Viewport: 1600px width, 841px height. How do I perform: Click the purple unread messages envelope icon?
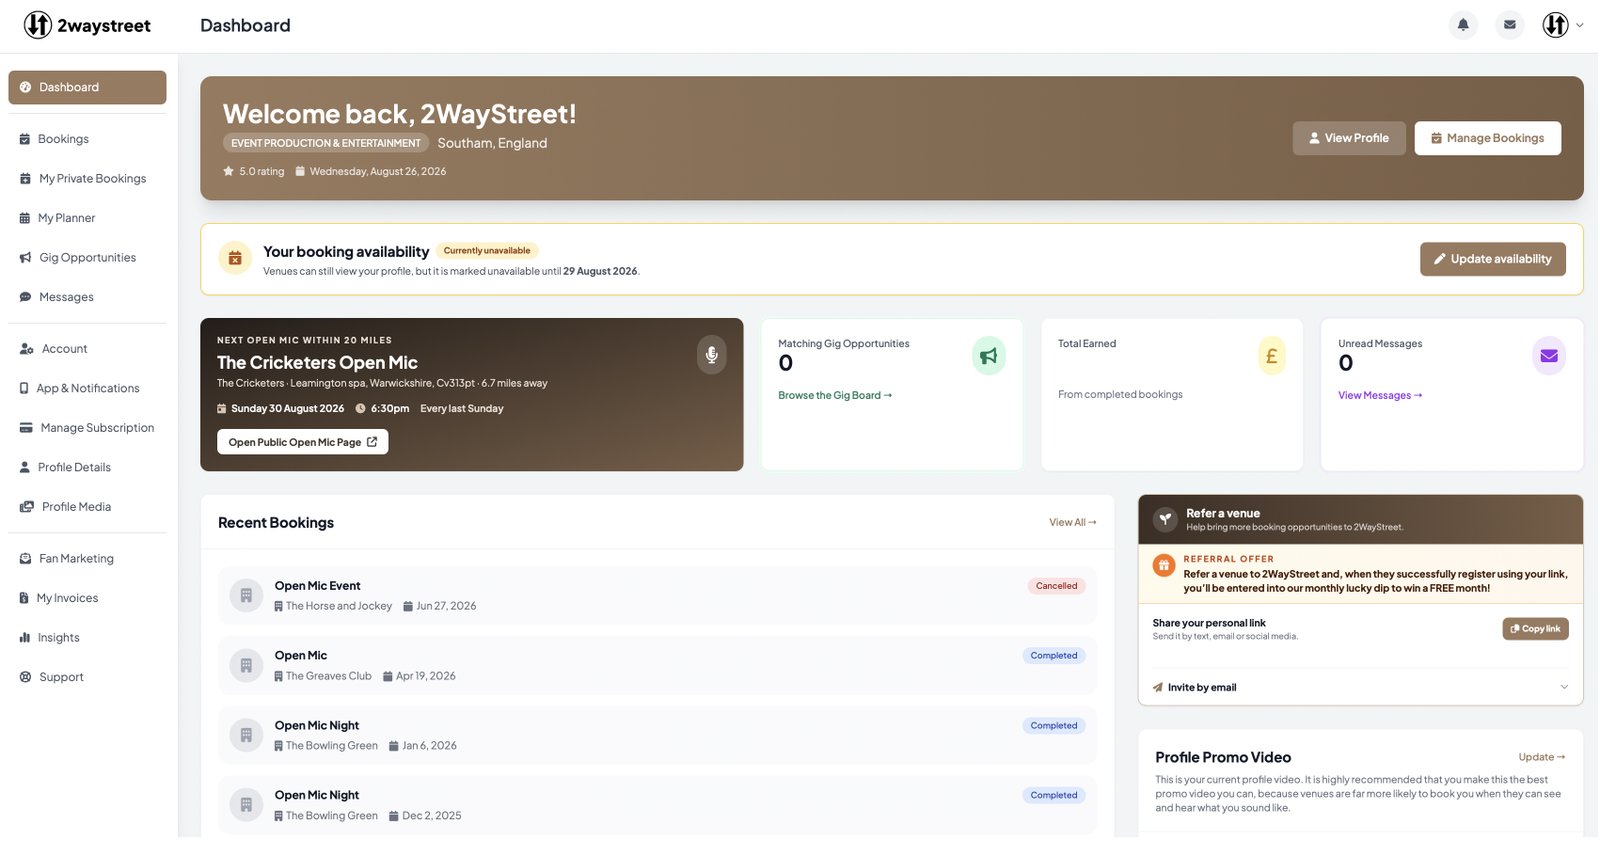coord(1548,356)
